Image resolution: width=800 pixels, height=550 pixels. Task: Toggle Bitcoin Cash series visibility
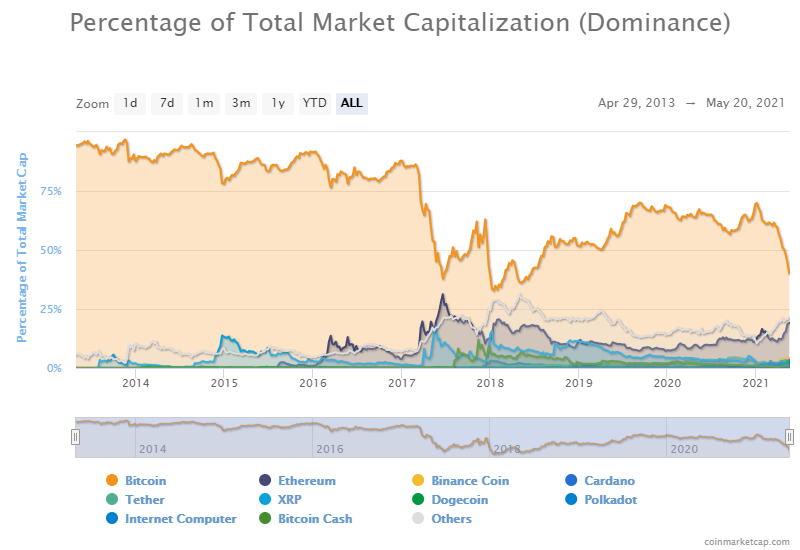tap(314, 519)
